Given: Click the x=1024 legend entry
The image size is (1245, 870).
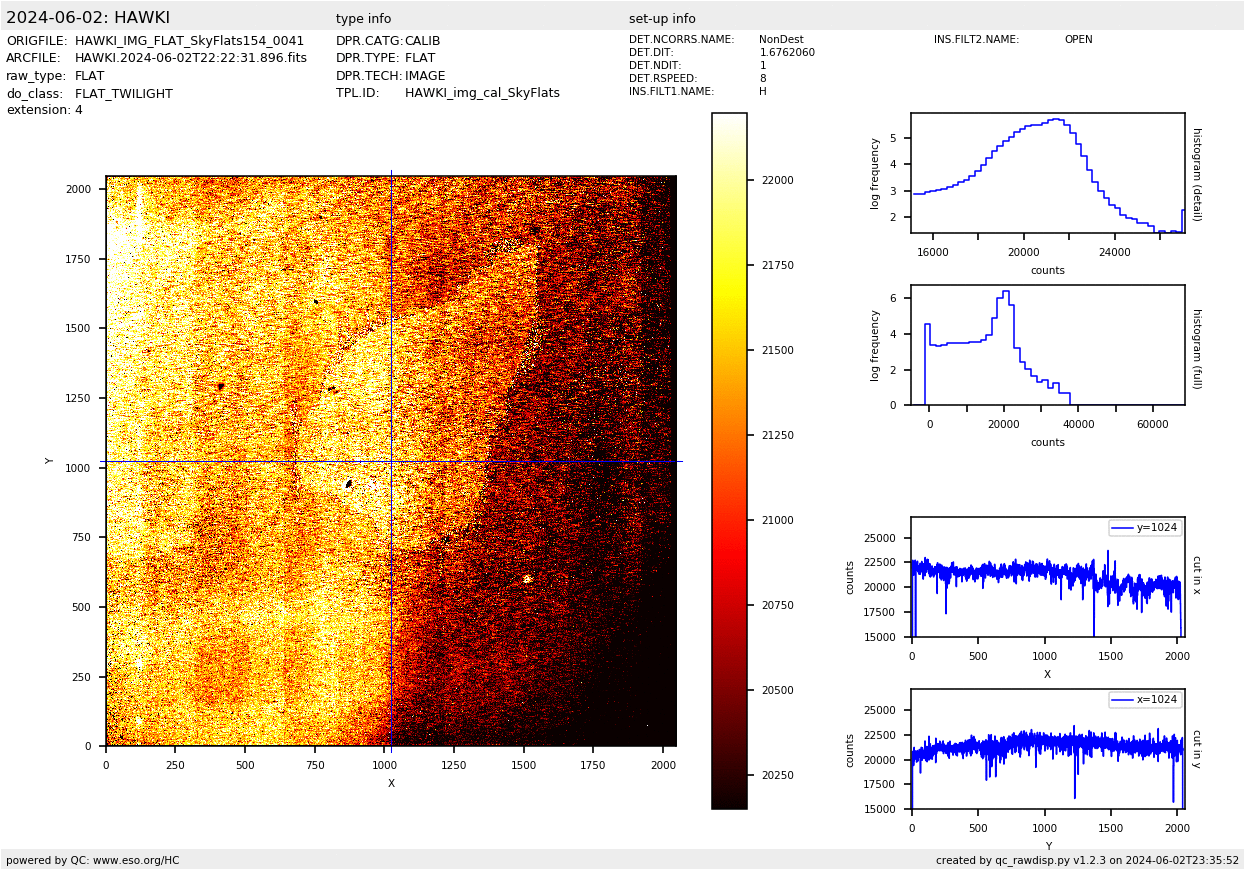Looking at the screenshot, I should [x=1145, y=700].
